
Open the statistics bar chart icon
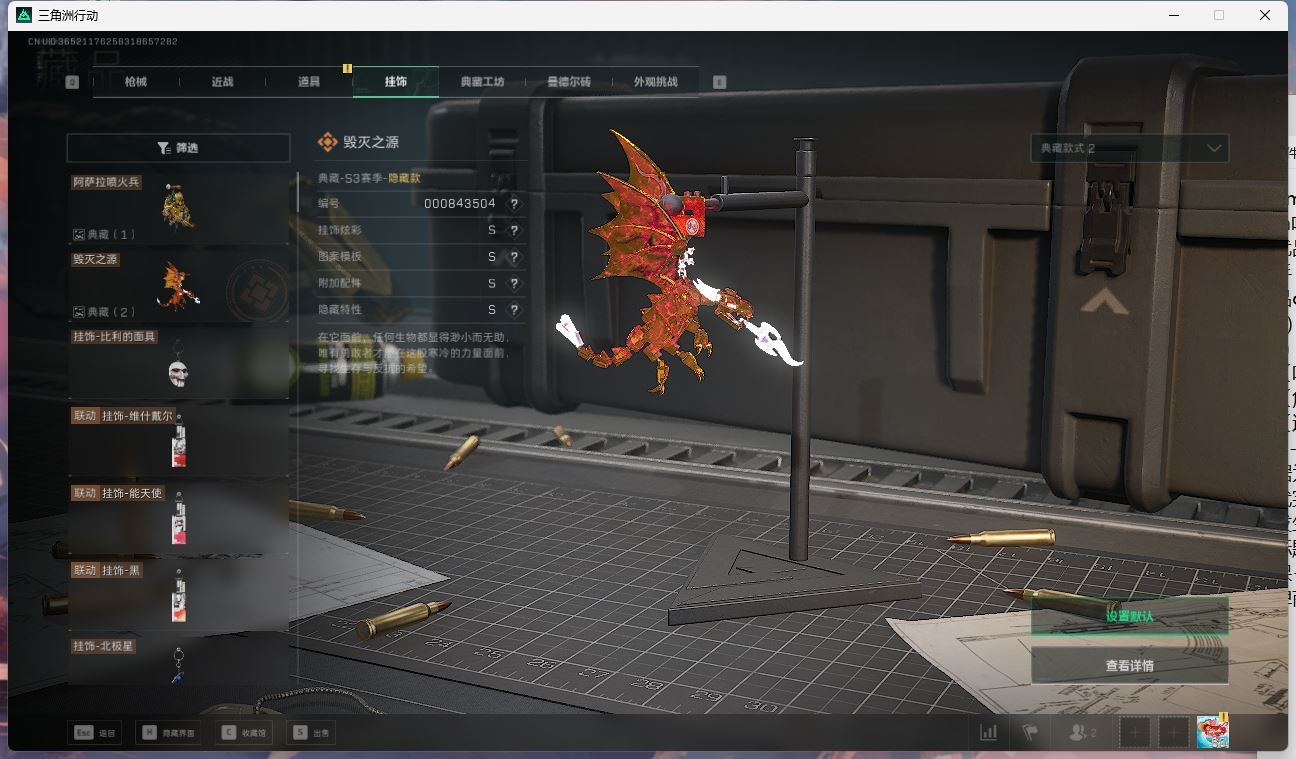tap(988, 733)
